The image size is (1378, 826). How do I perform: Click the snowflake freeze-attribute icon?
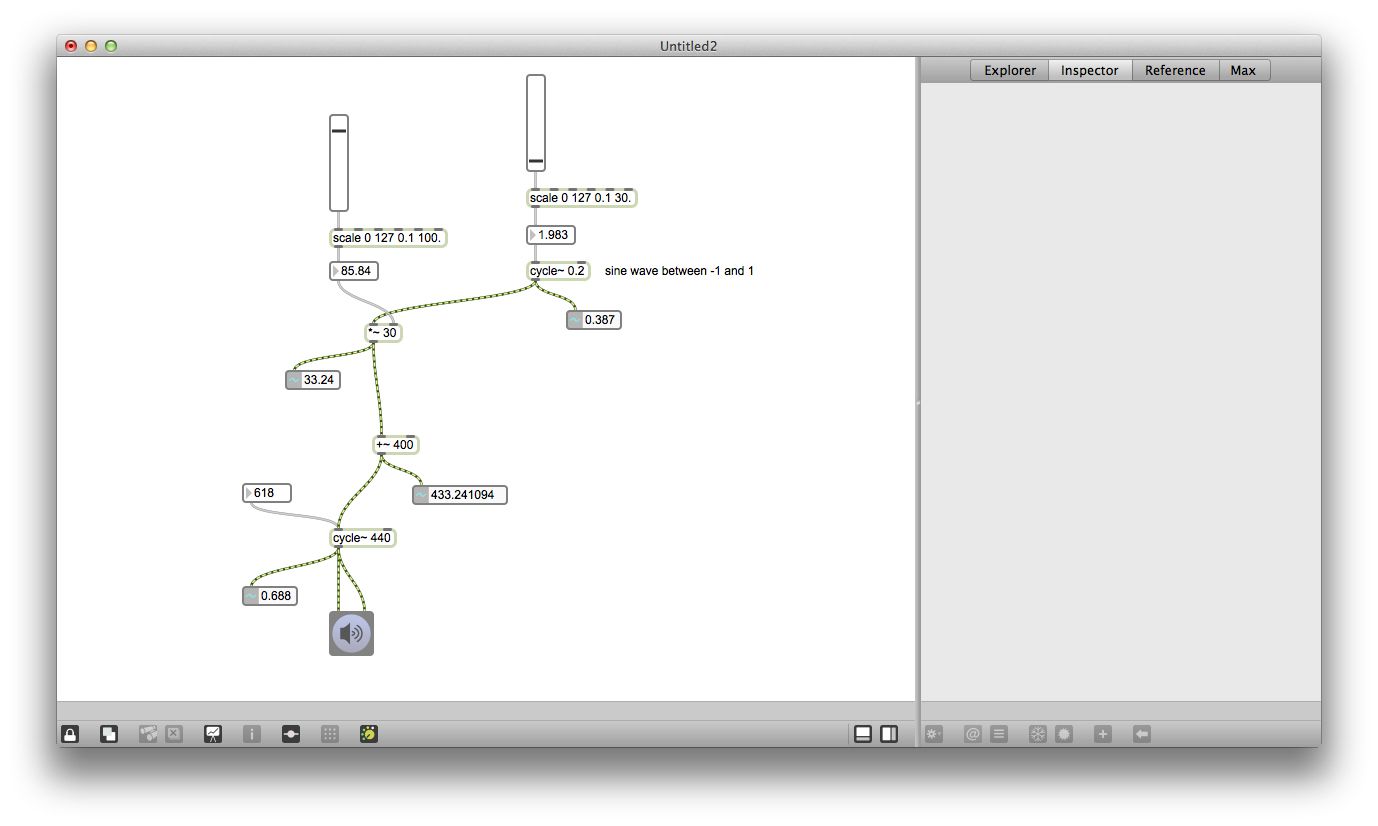coord(1037,733)
